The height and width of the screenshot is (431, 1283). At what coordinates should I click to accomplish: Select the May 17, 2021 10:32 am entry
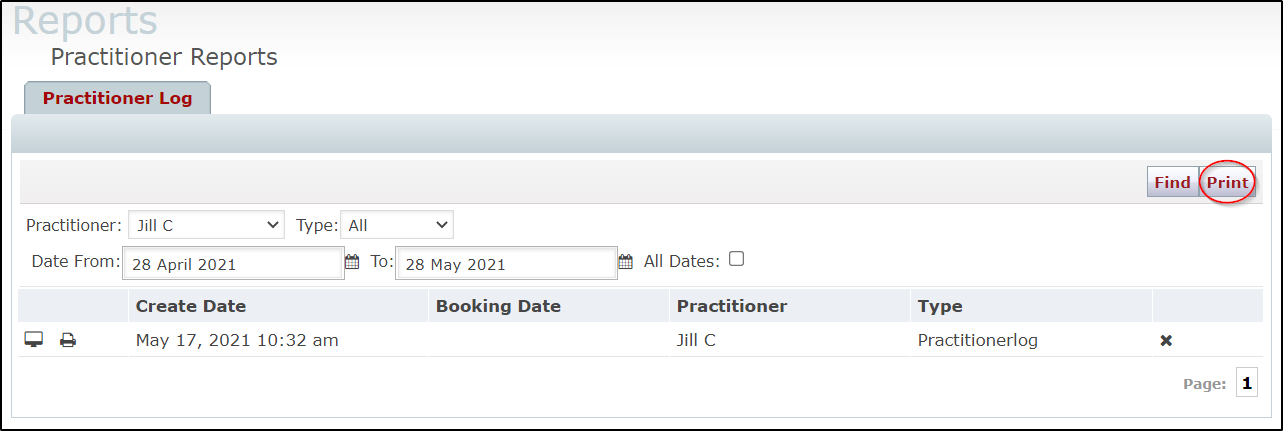click(x=237, y=340)
